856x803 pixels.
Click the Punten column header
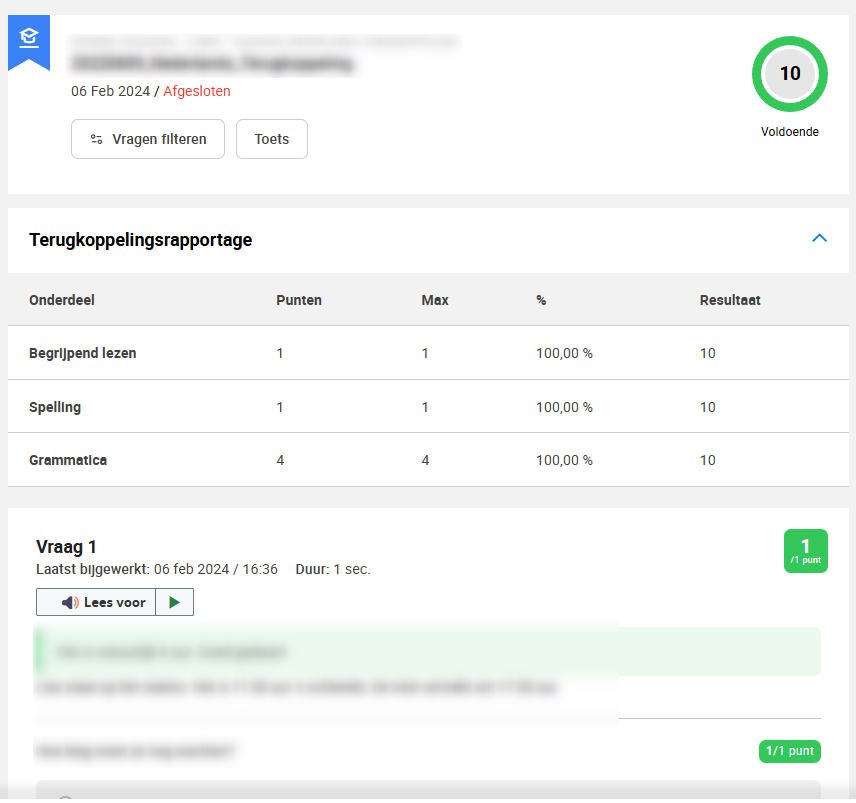pyautogui.click(x=299, y=300)
